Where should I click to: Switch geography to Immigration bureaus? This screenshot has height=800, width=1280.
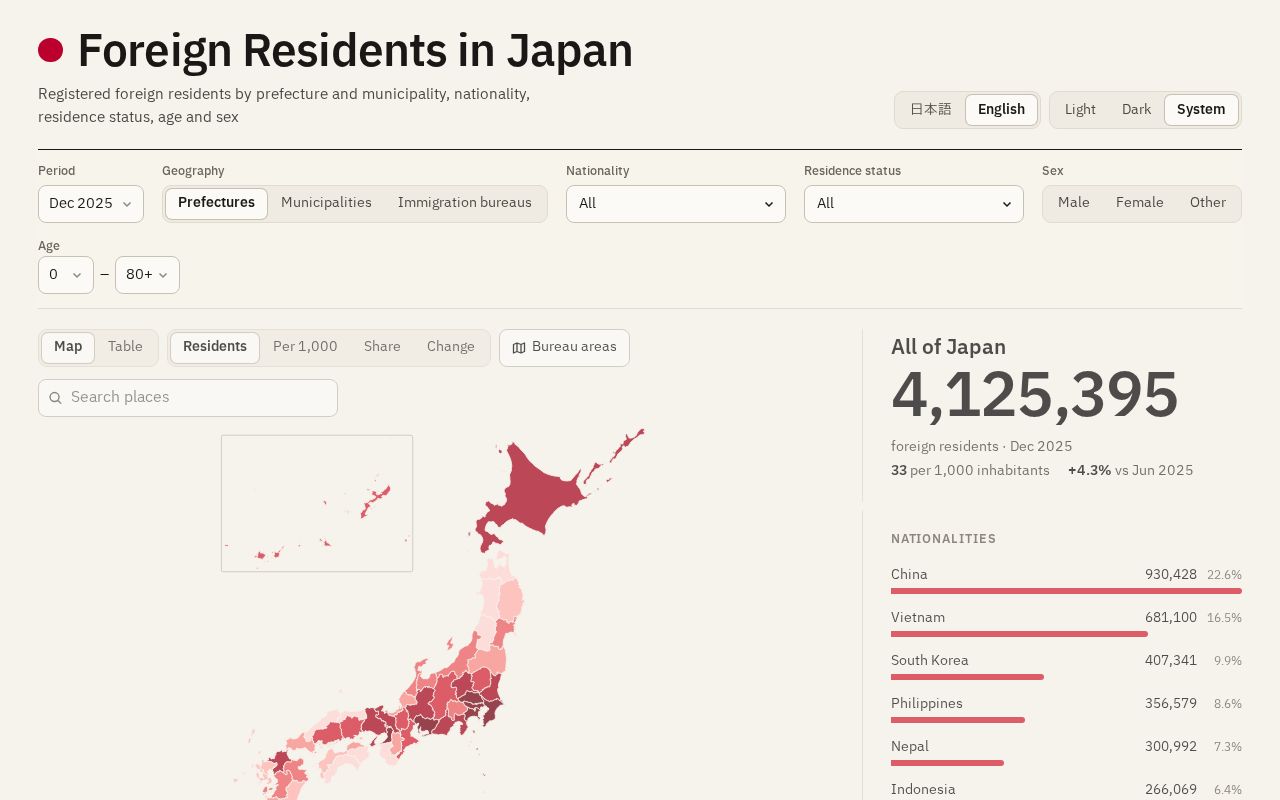pyautogui.click(x=465, y=203)
